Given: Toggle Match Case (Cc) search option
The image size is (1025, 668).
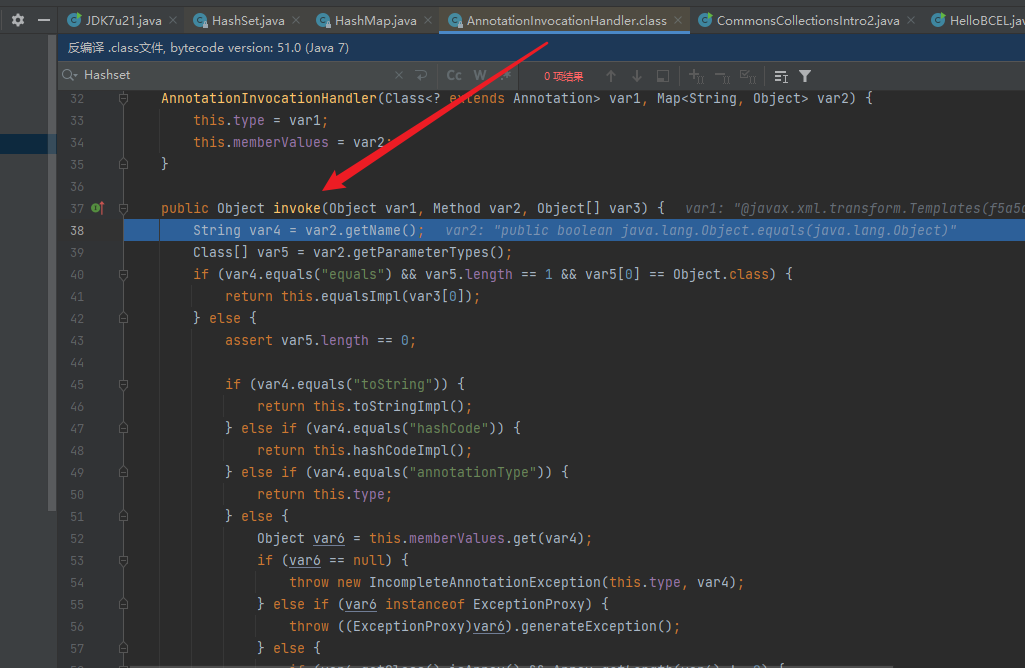Looking at the screenshot, I should point(454,76).
